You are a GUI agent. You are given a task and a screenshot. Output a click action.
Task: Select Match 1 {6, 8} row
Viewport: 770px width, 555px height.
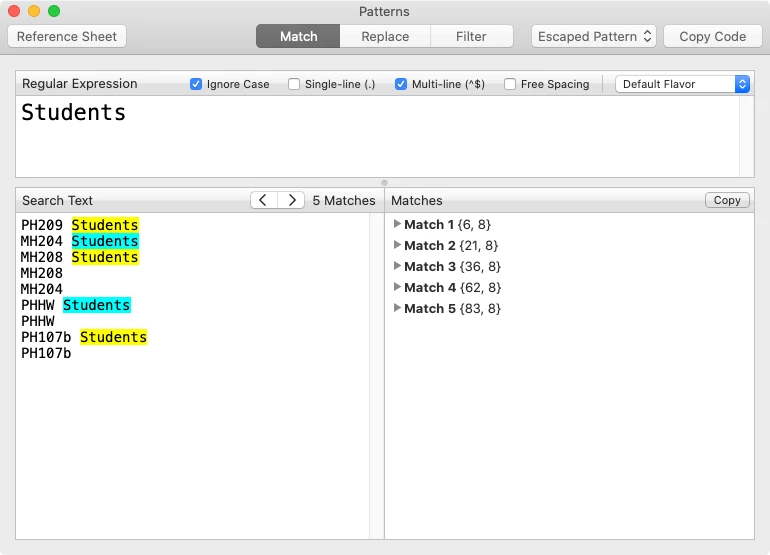(x=570, y=224)
